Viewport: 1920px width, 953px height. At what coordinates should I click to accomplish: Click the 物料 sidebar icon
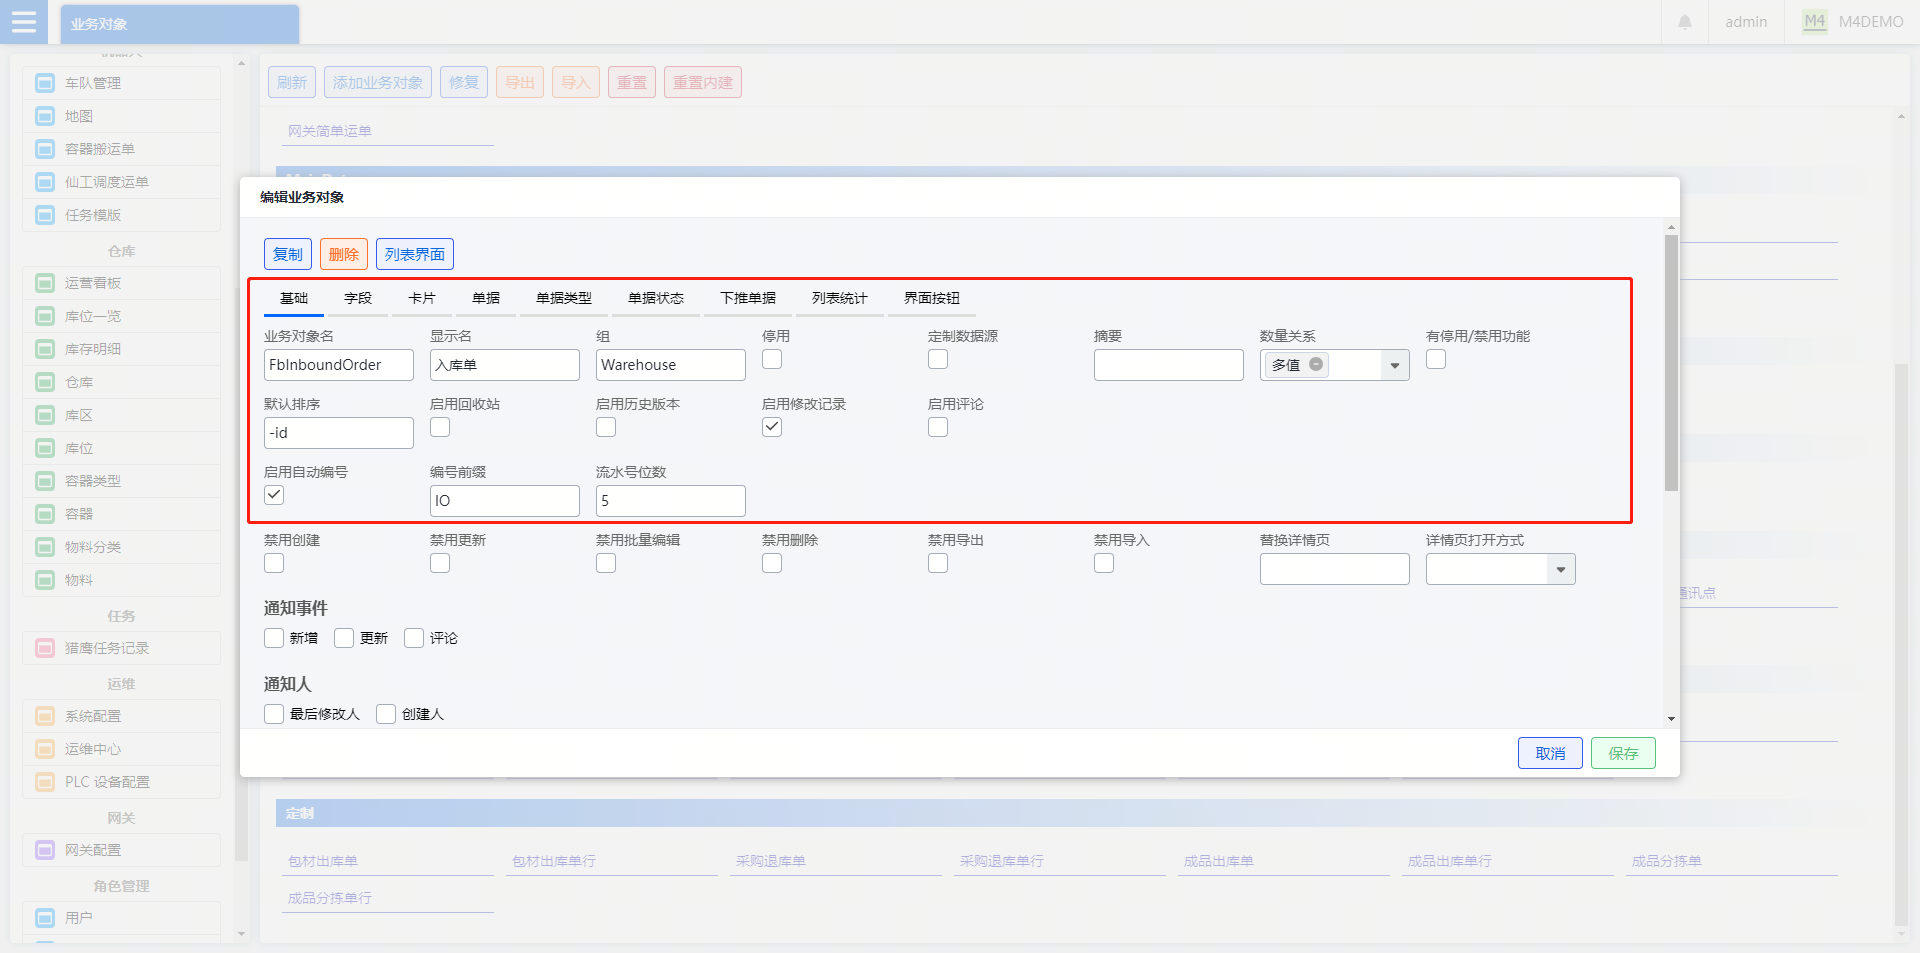[45, 580]
